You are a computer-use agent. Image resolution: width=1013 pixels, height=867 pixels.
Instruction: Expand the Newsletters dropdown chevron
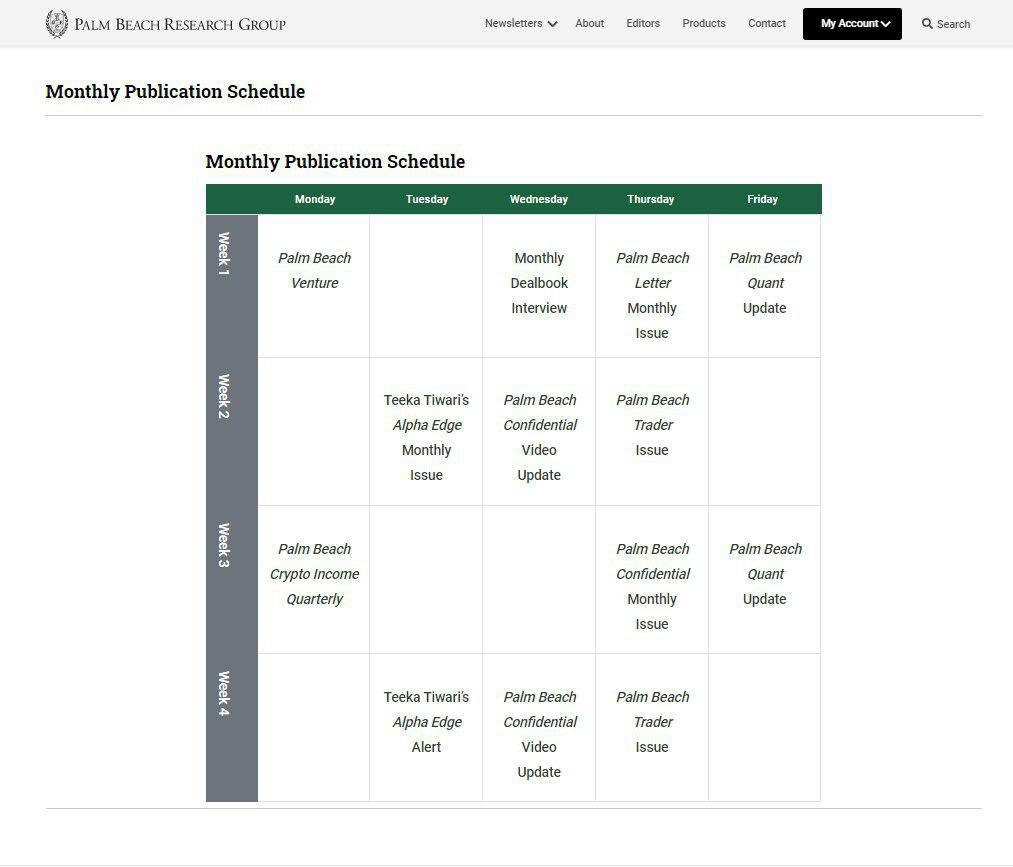point(552,24)
